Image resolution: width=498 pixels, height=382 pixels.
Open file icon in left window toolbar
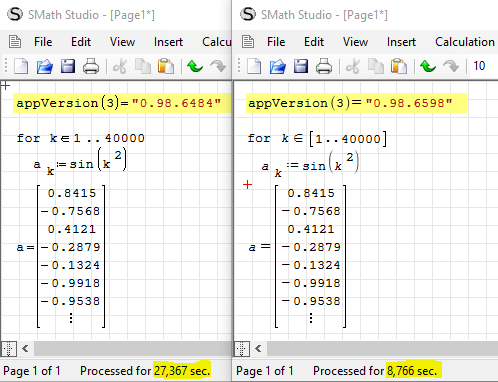tap(45, 66)
